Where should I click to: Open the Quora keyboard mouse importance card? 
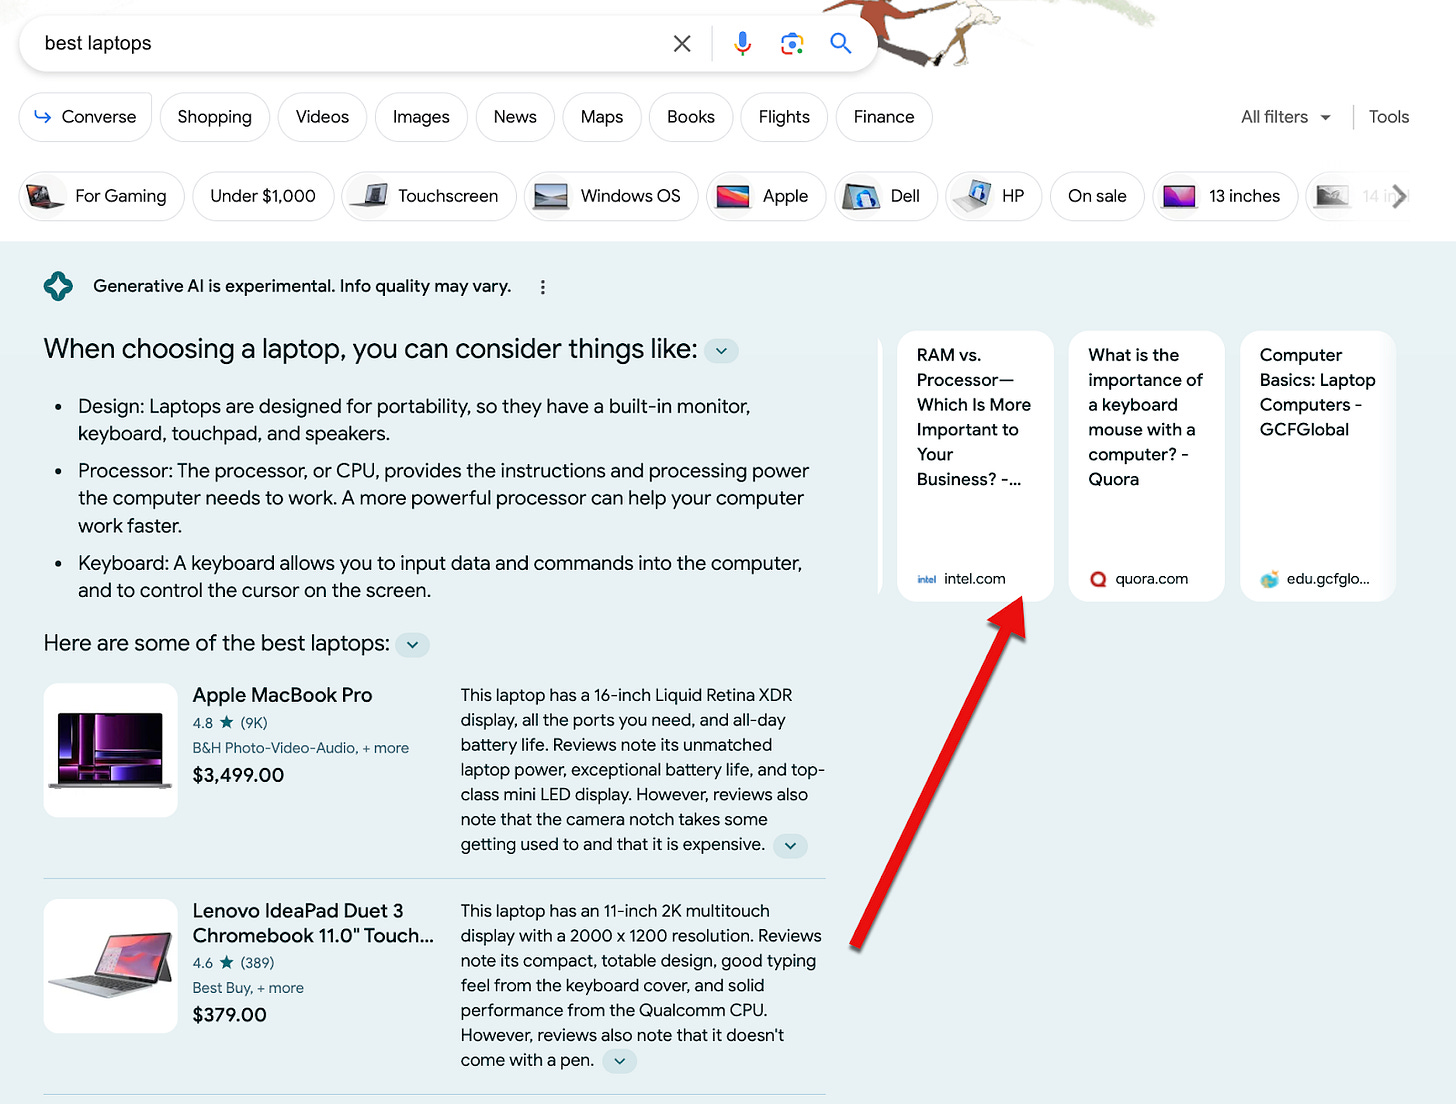click(x=1147, y=466)
